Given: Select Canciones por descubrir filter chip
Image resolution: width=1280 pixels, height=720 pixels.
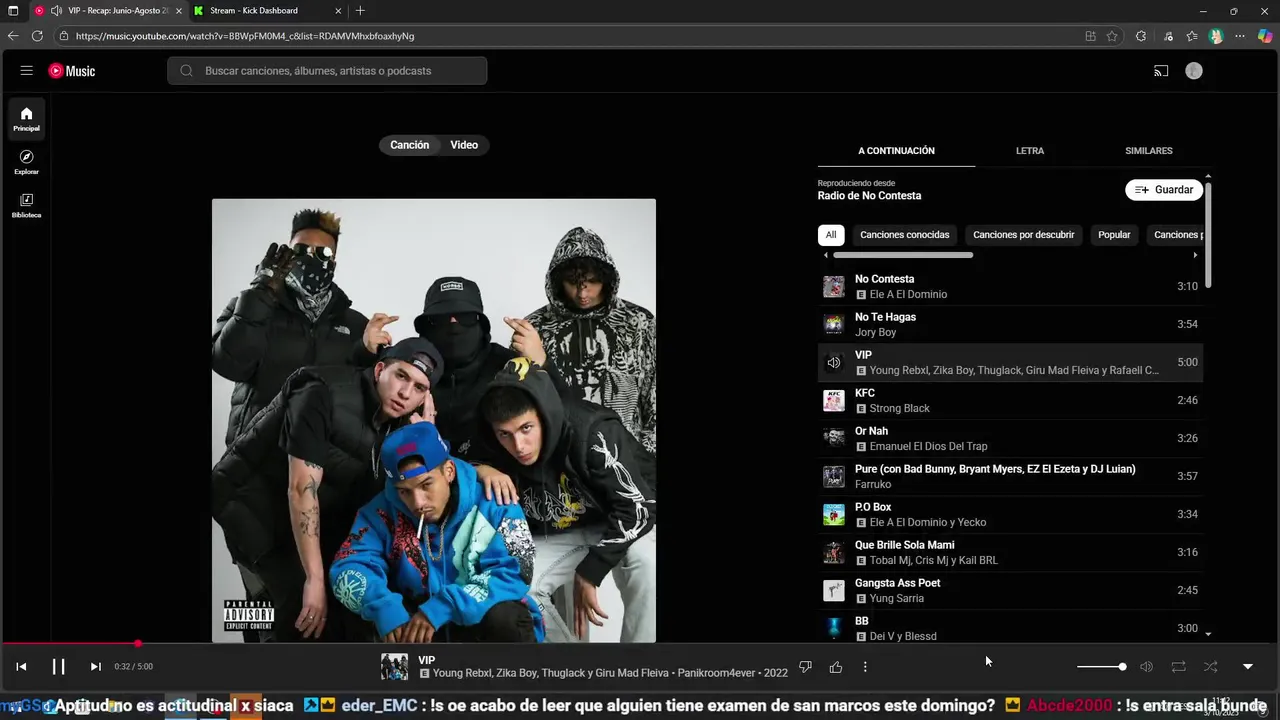Looking at the screenshot, I should pos(1024,235).
